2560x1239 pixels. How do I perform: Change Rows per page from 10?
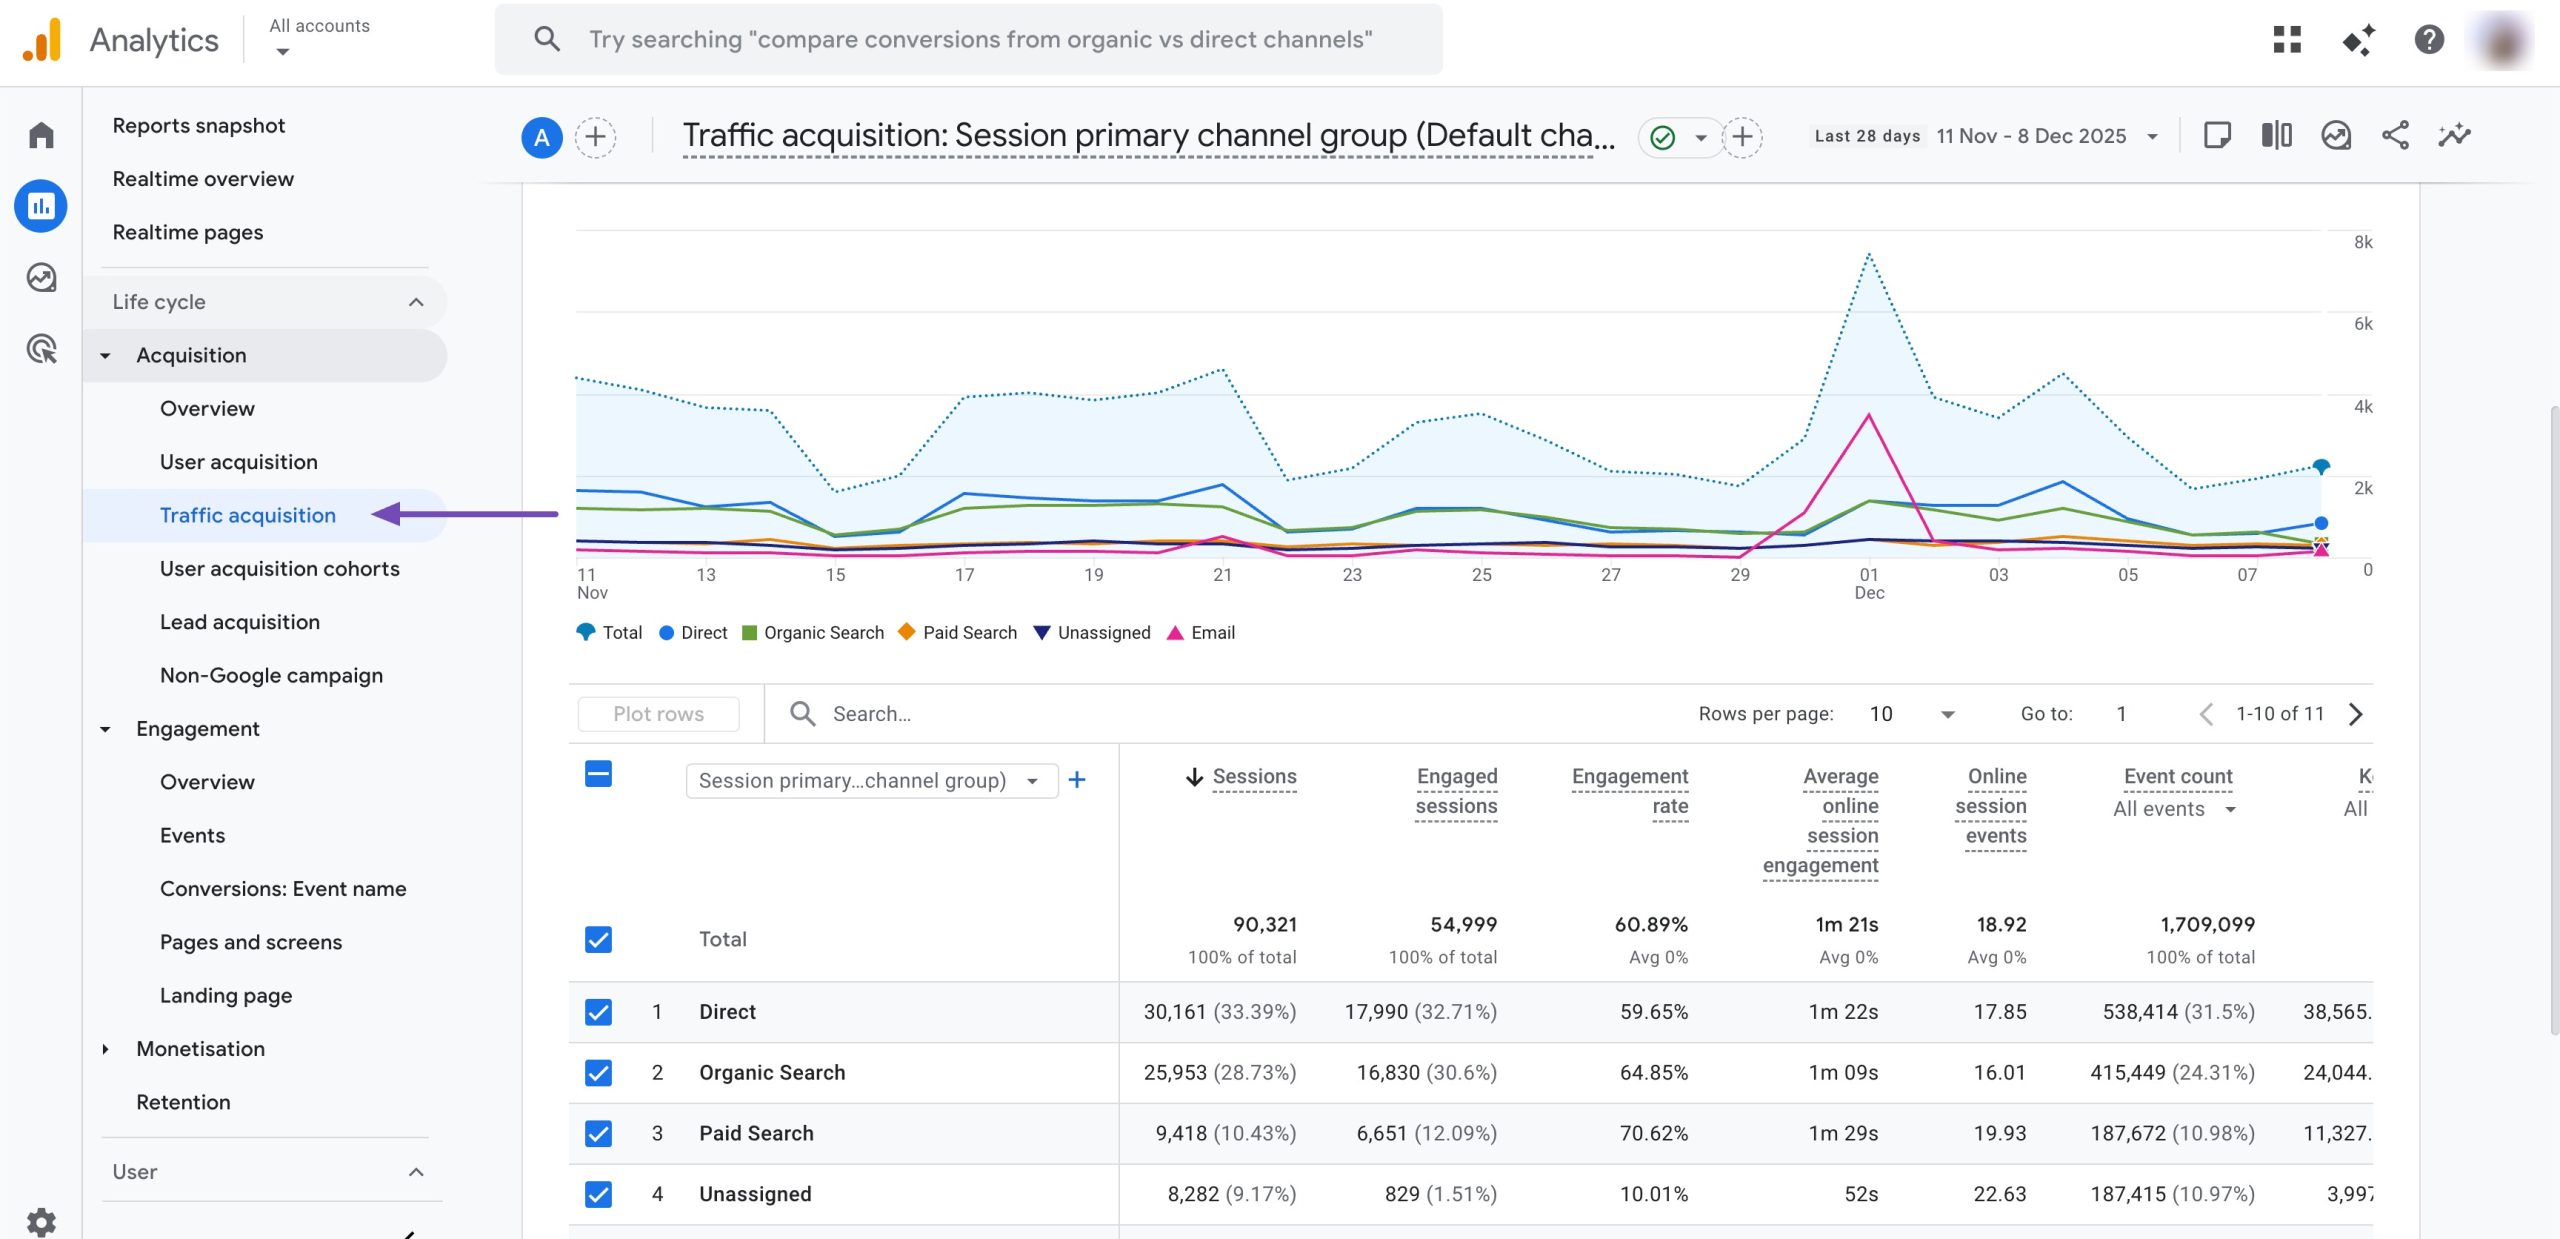[1908, 713]
